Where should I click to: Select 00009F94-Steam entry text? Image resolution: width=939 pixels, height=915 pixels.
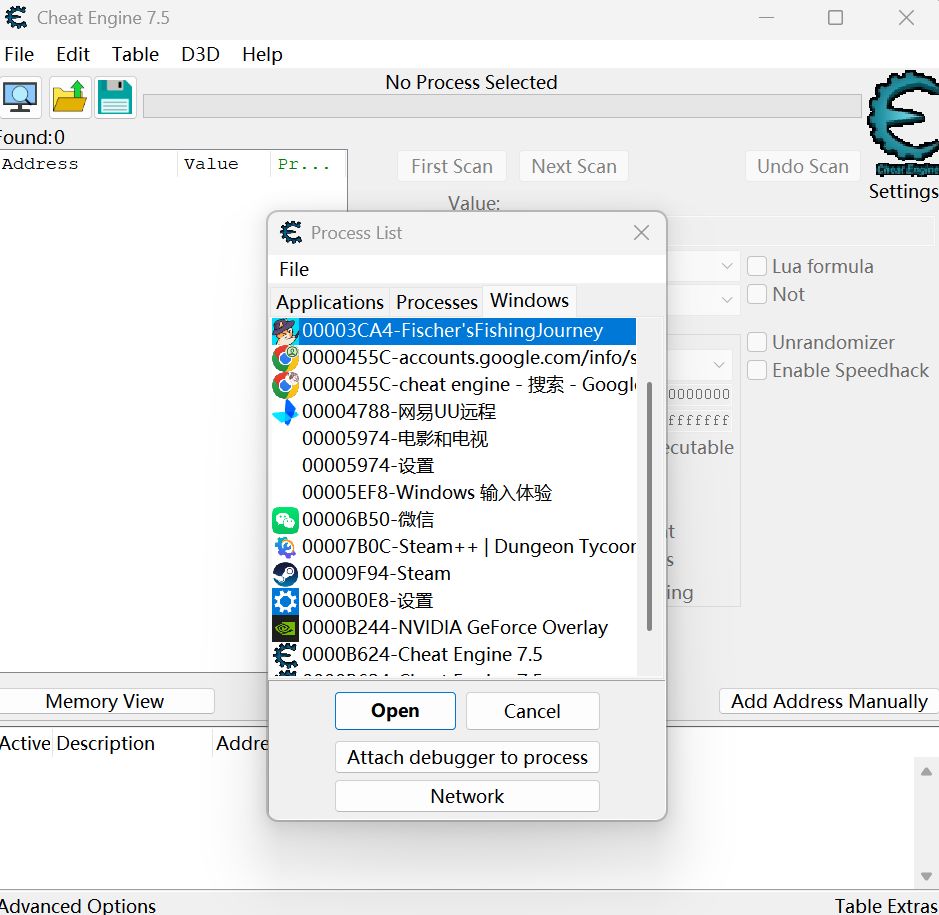click(x=376, y=574)
